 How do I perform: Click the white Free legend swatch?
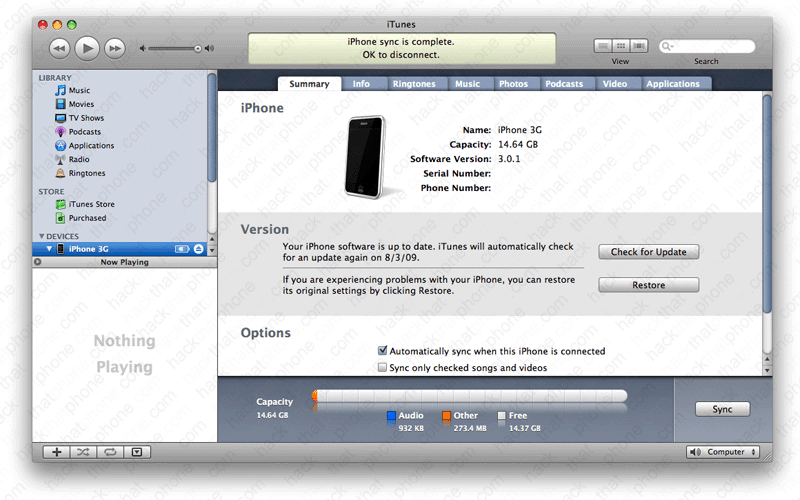502,416
